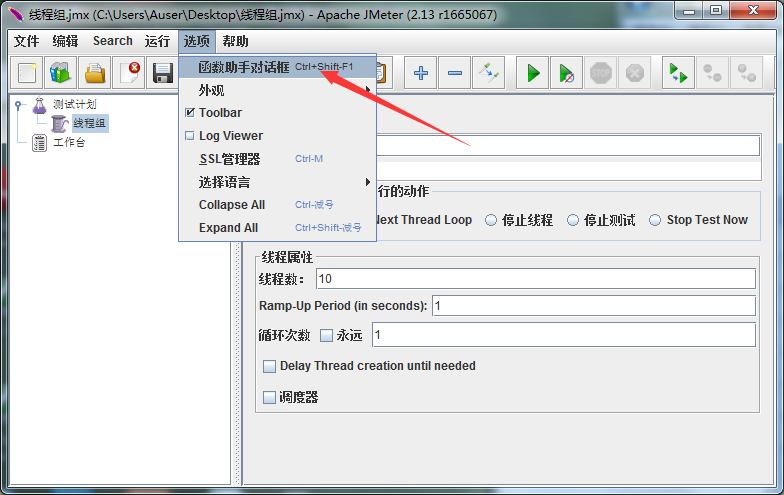Select the 停止线程 radio button
This screenshot has width=784, height=495.
(x=491, y=220)
